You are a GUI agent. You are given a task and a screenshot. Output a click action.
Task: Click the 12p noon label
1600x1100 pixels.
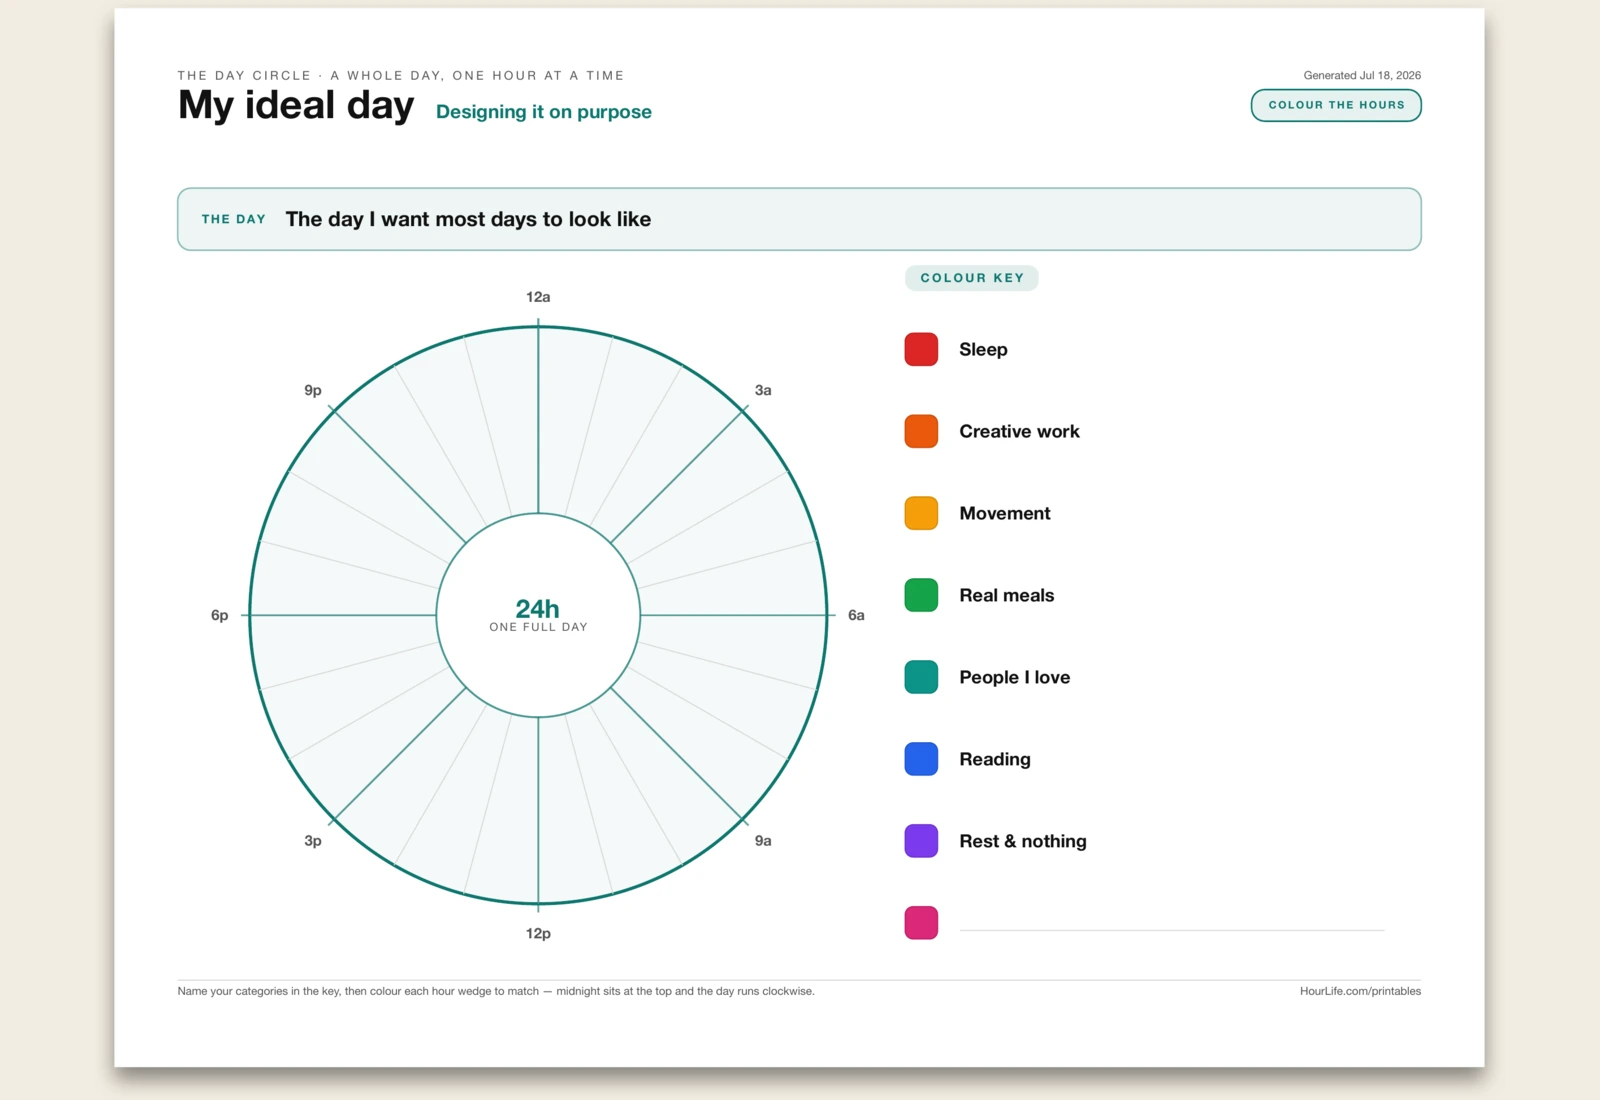(538, 933)
